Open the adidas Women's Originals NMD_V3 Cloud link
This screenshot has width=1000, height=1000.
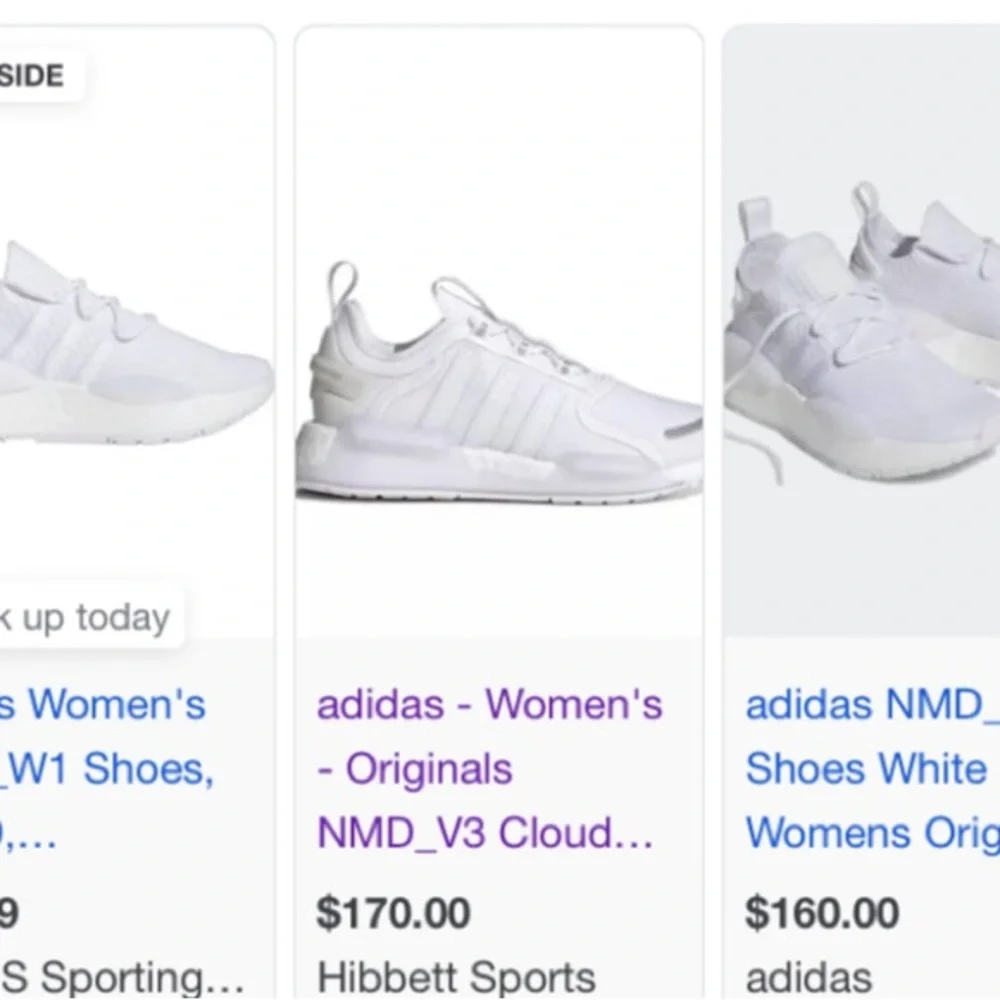pos(490,768)
